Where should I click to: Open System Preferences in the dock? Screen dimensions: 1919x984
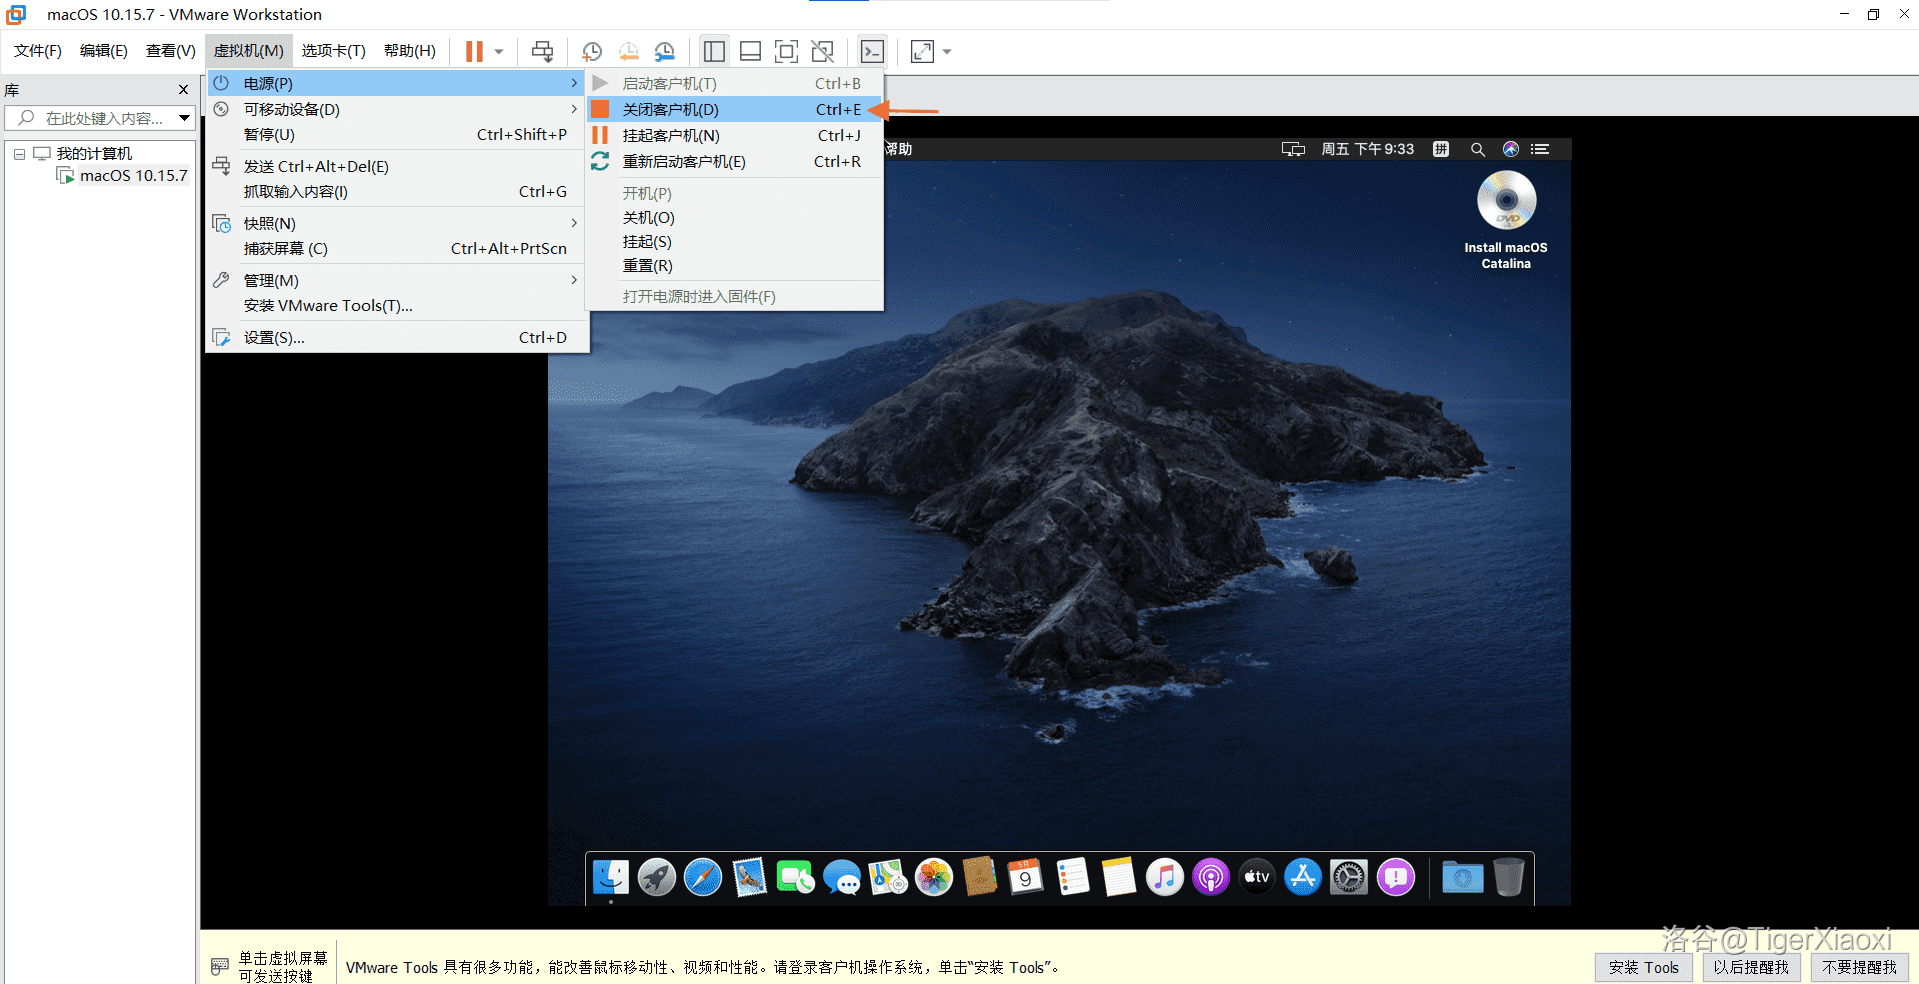(x=1349, y=878)
